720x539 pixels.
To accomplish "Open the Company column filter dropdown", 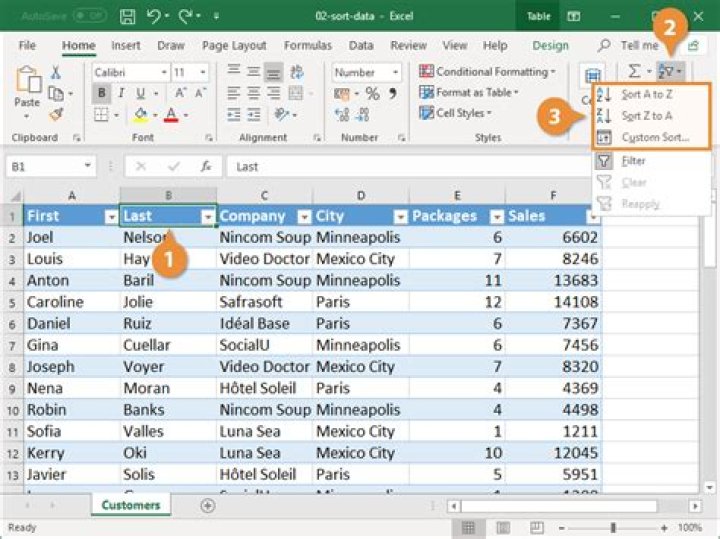I will pos(304,217).
